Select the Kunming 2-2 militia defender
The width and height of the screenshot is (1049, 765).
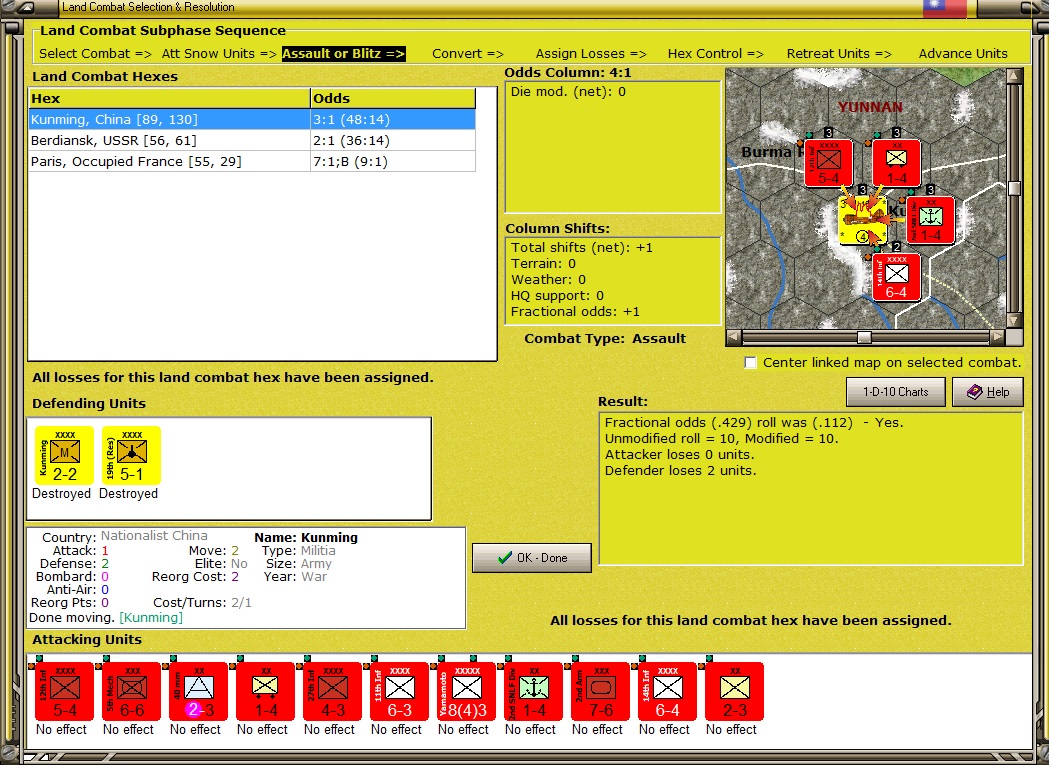pos(64,455)
